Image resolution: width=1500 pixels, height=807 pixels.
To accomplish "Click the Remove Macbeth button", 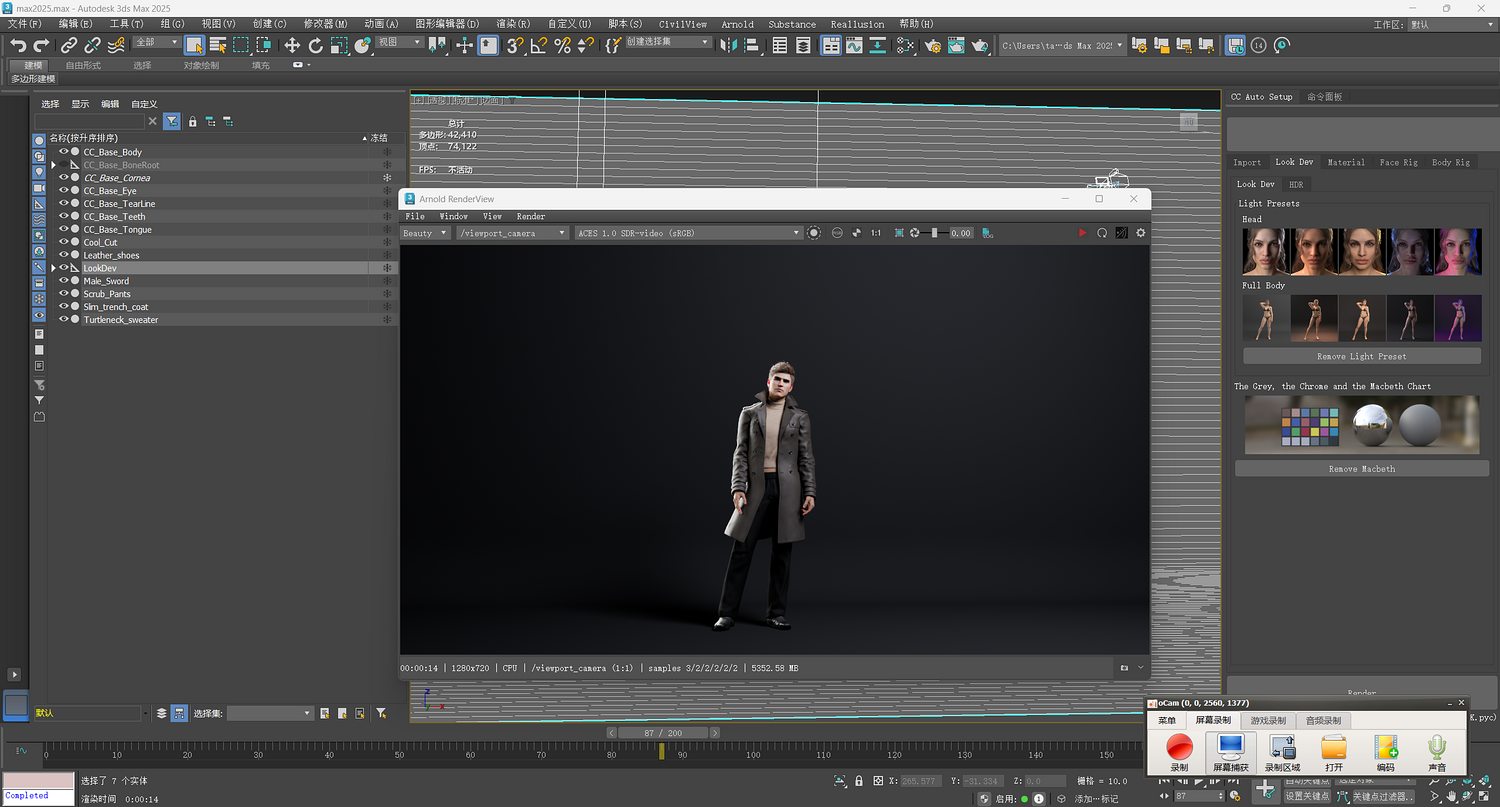I will (x=1361, y=468).
